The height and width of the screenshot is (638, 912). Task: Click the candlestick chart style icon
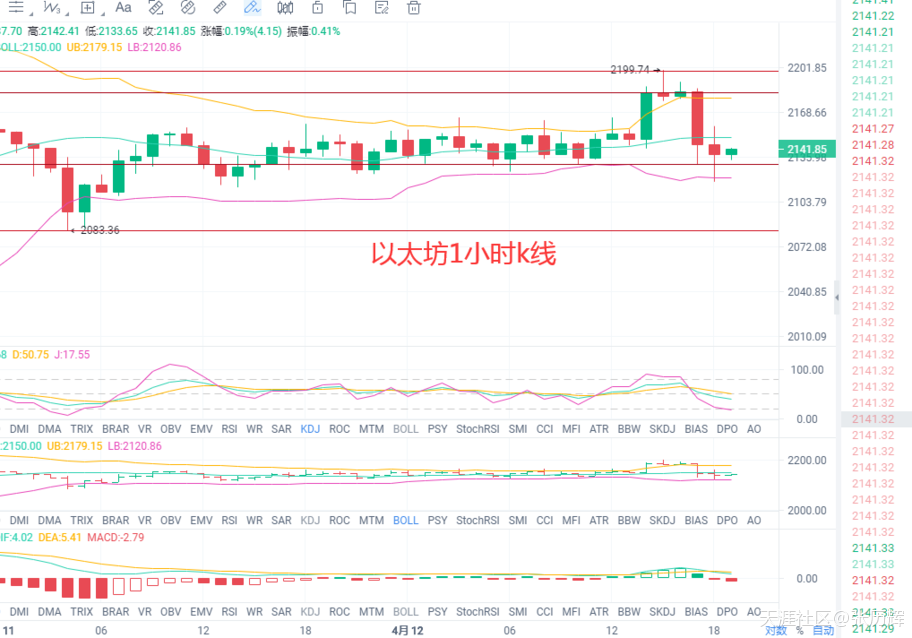point(285,7)
